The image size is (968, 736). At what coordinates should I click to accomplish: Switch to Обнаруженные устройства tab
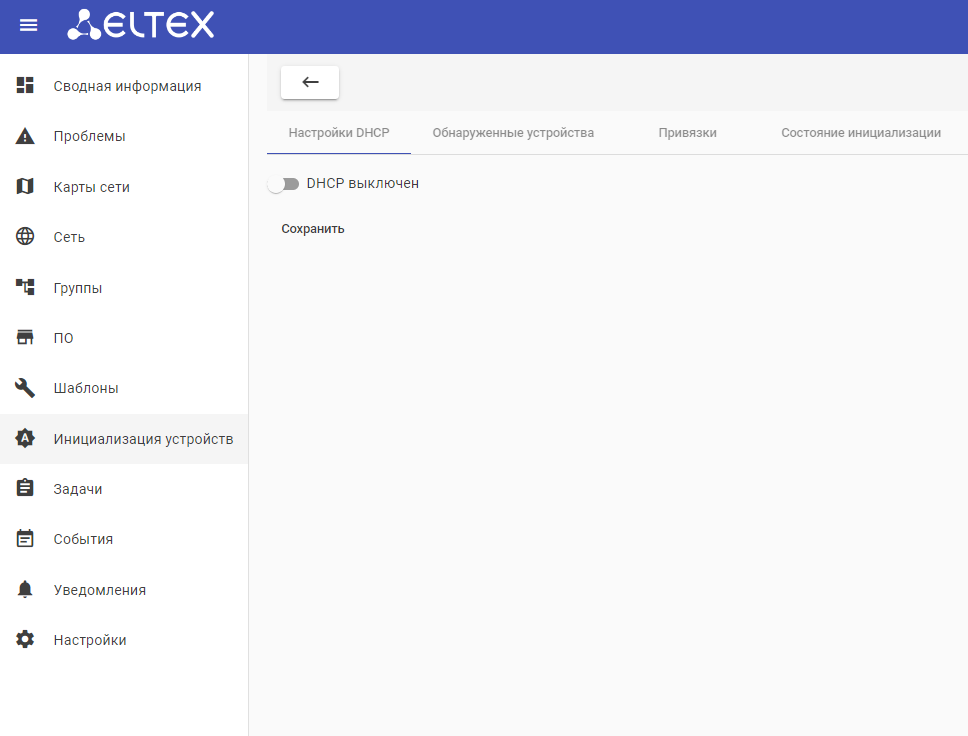coord(513,133)
